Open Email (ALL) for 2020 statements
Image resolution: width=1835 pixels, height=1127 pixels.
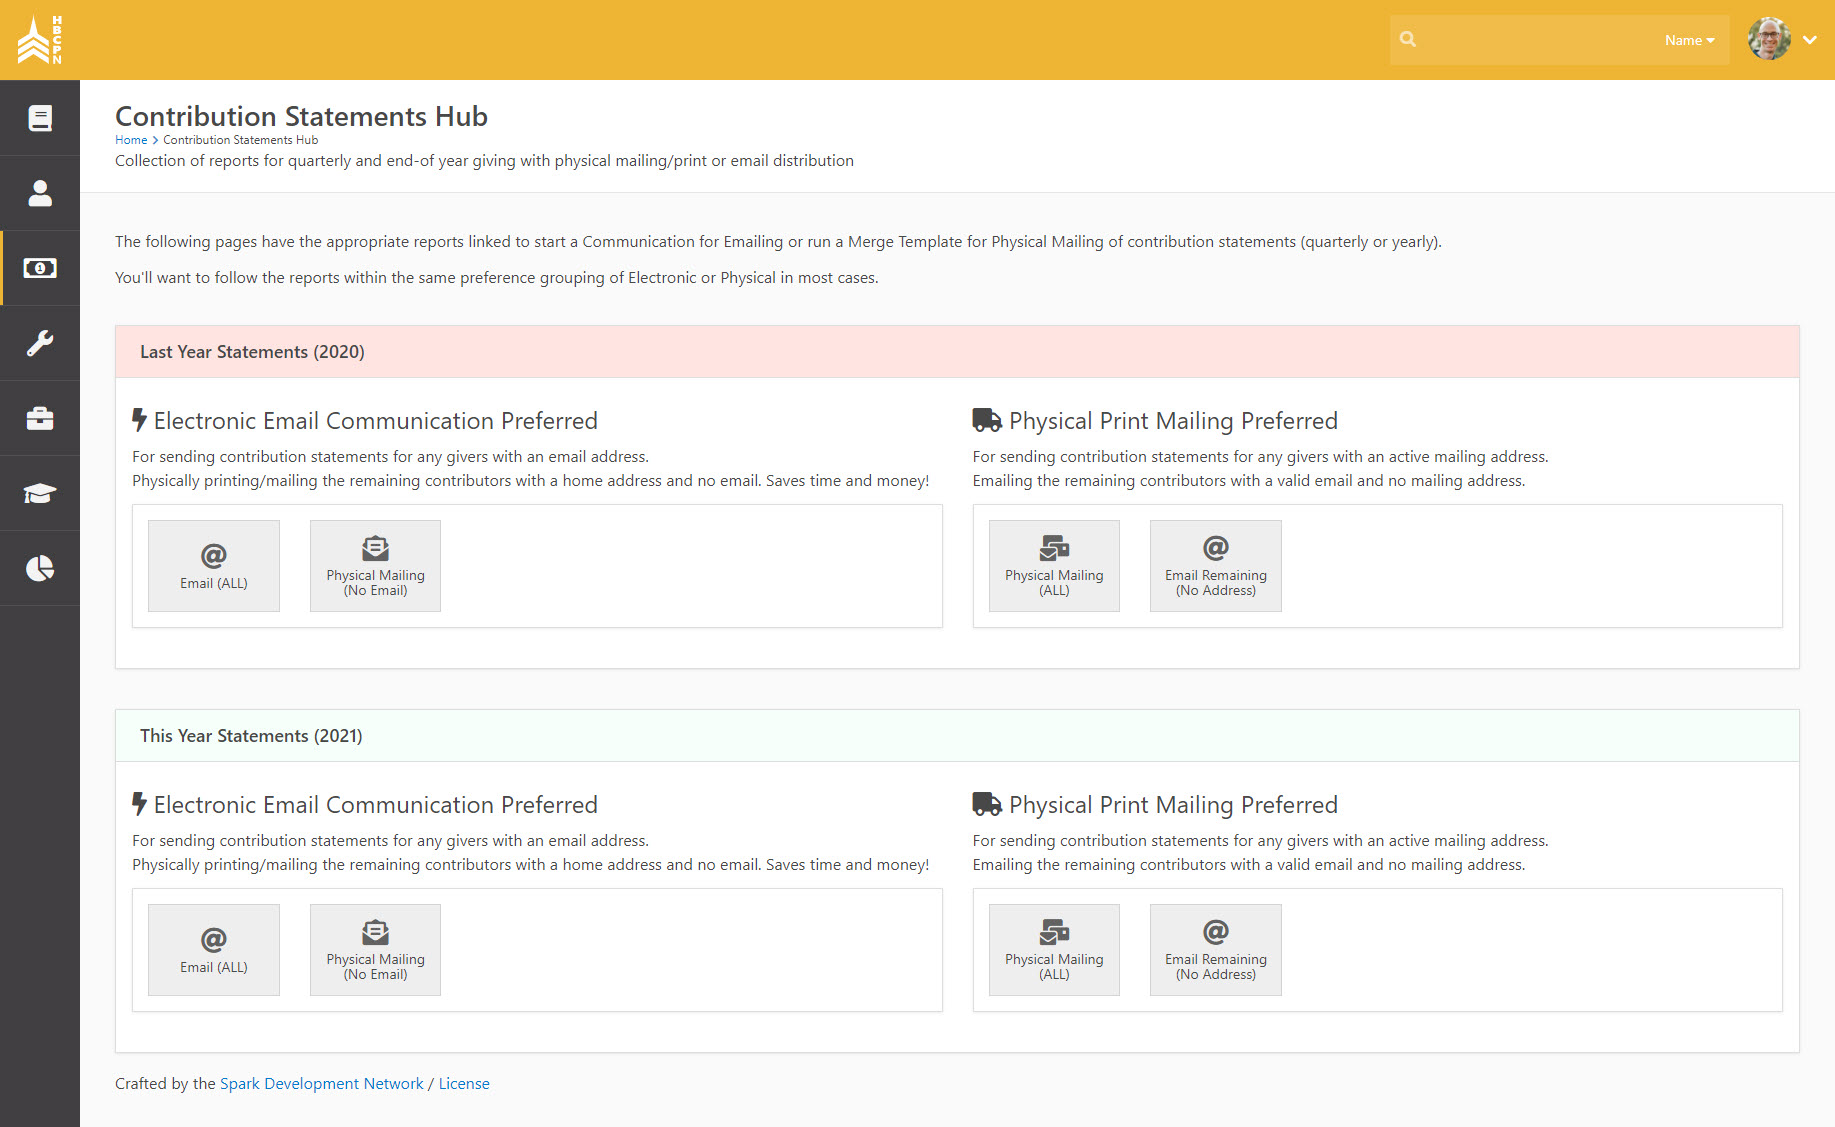point(214,566)
